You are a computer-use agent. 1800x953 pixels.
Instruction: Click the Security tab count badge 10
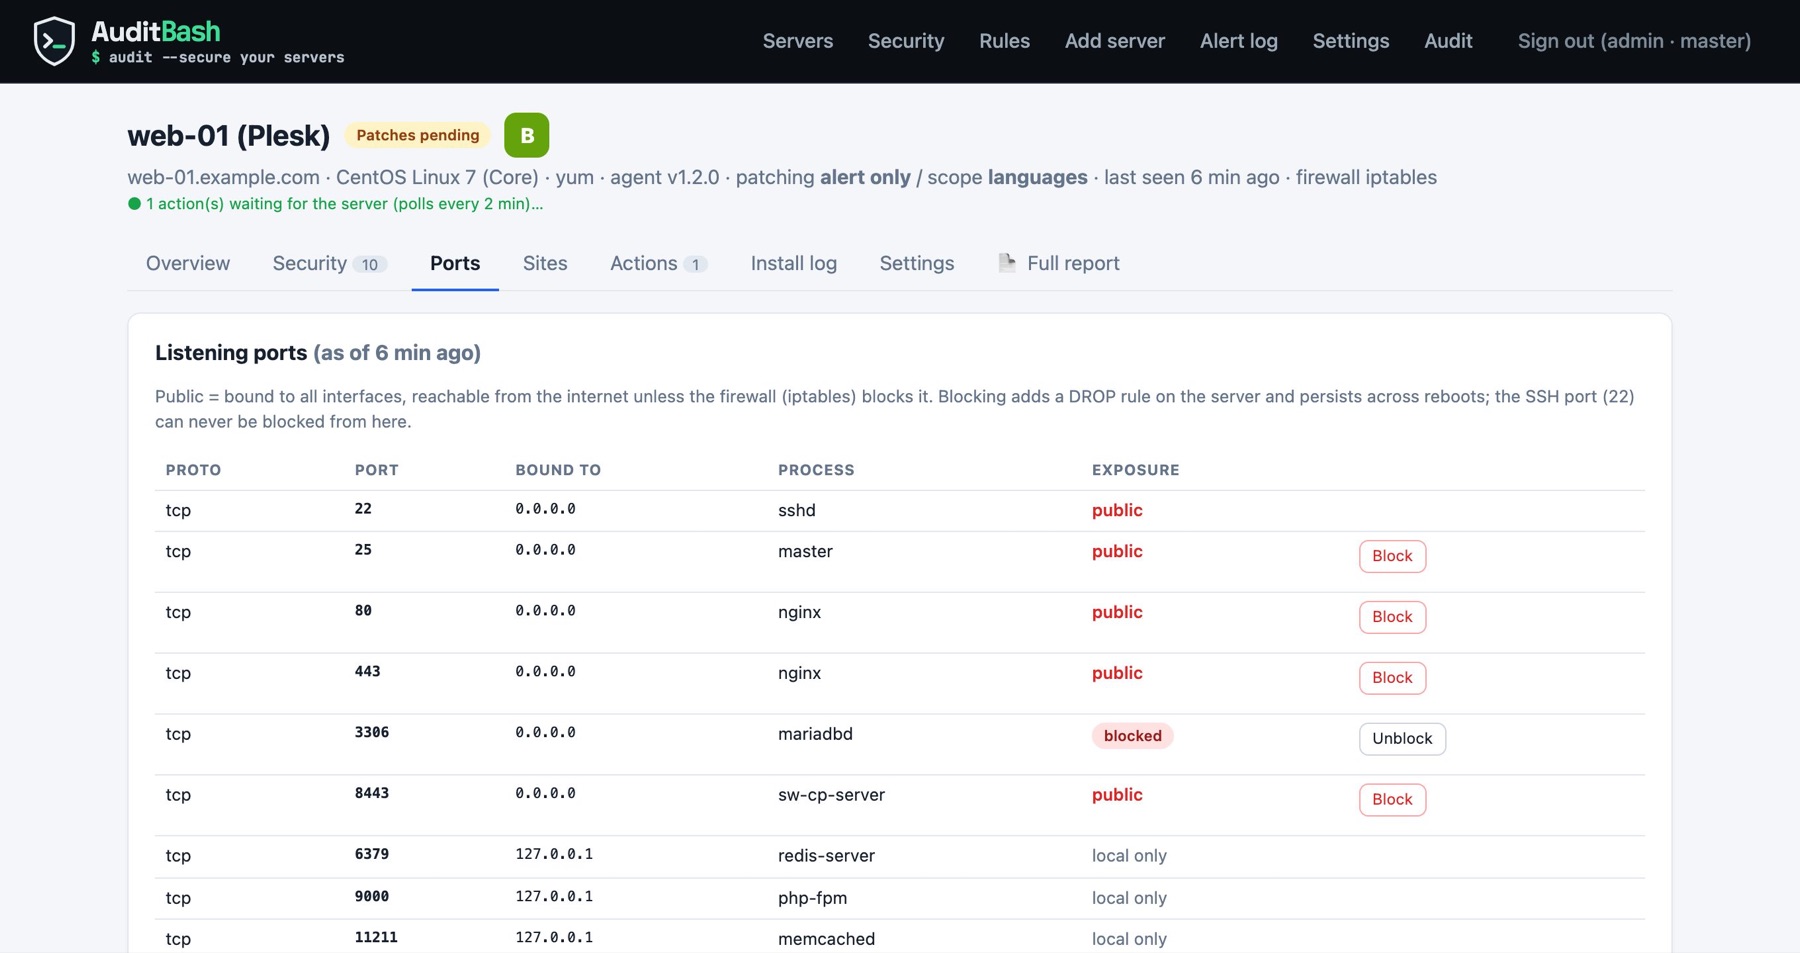370,265
